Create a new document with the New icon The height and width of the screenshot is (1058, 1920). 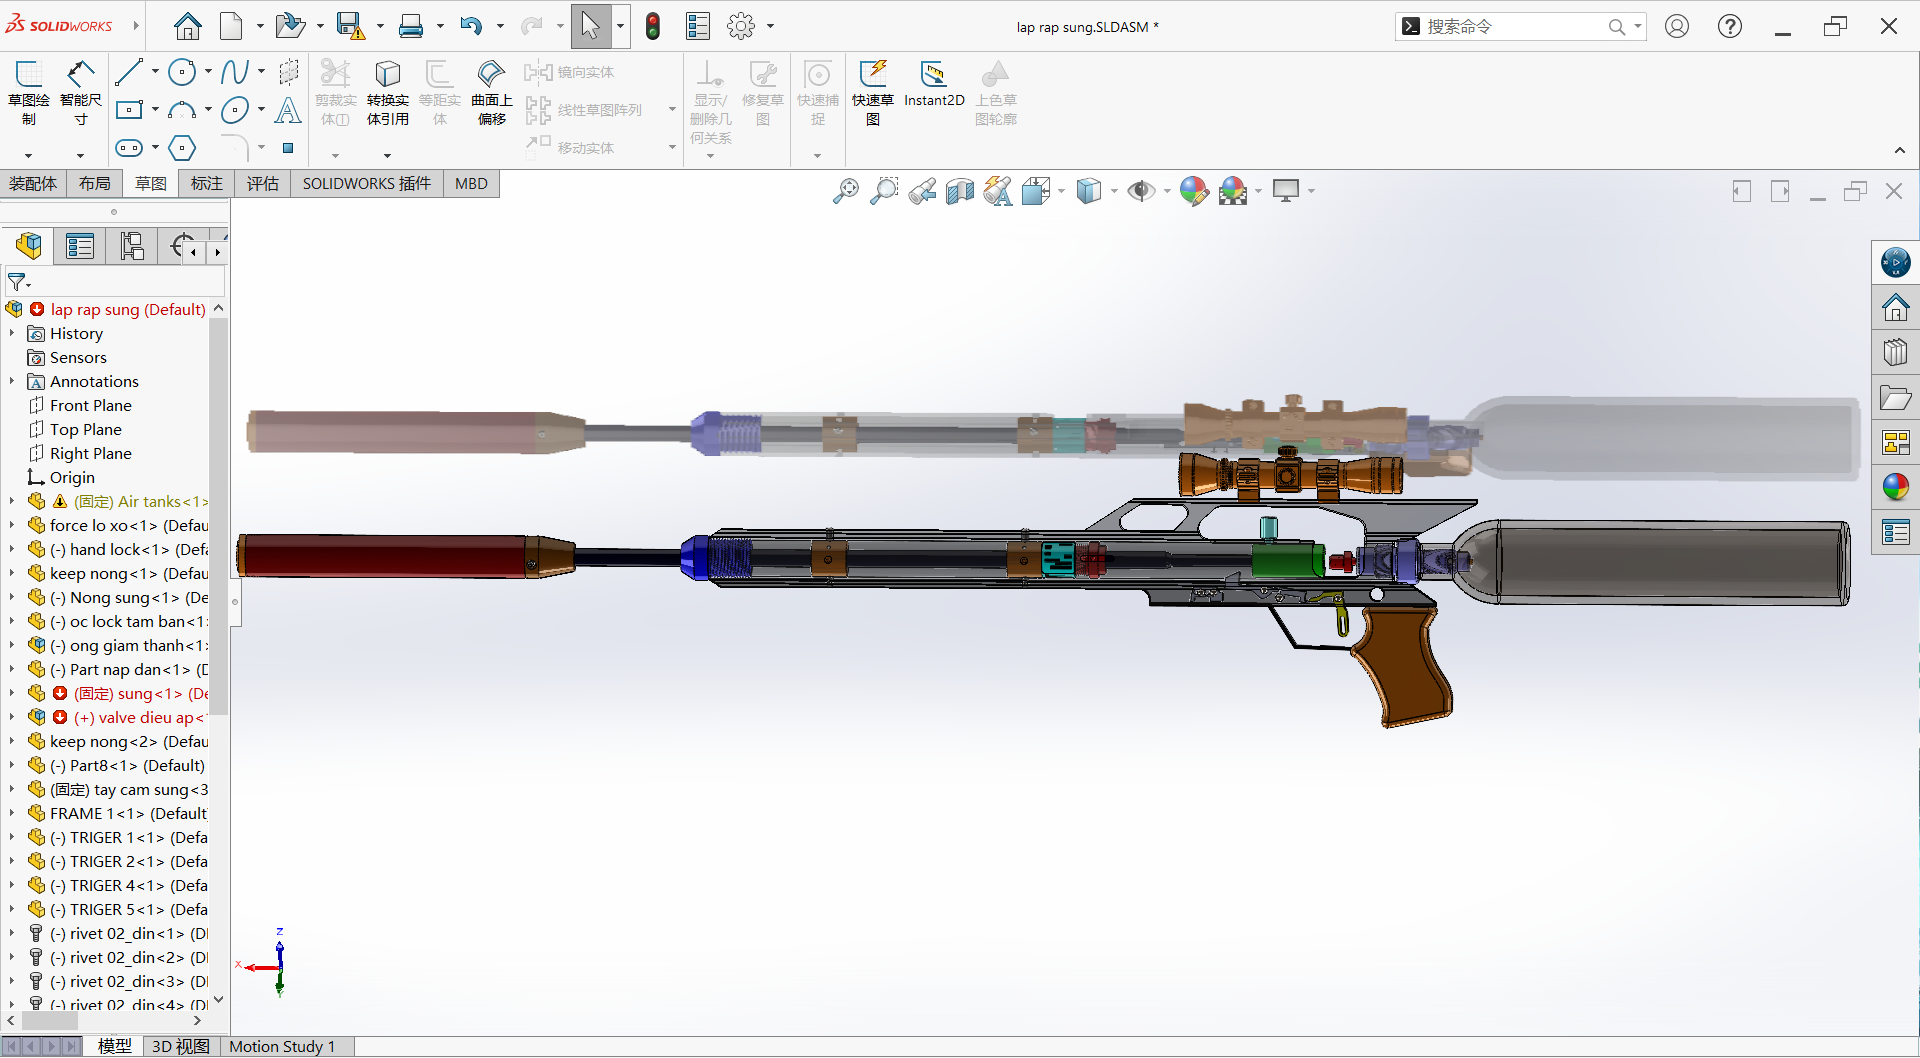(231, 26)
